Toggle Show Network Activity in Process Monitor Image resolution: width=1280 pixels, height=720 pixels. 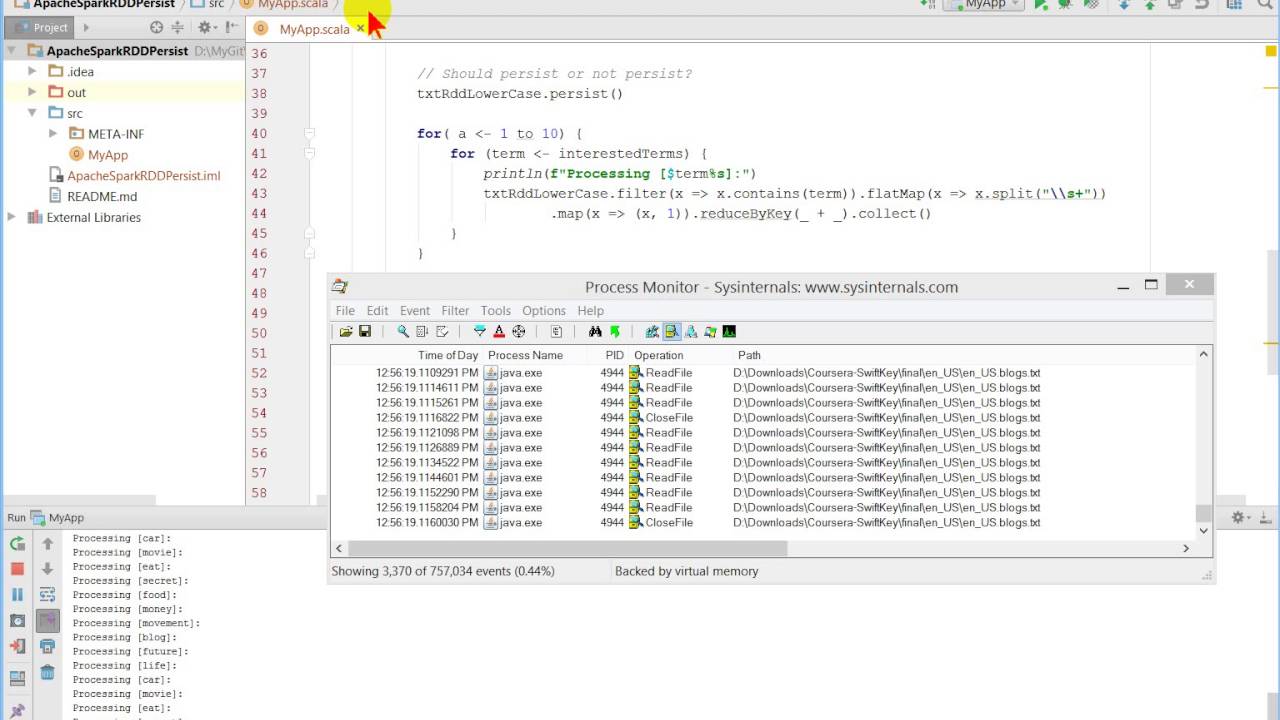[x=691, y=331]
